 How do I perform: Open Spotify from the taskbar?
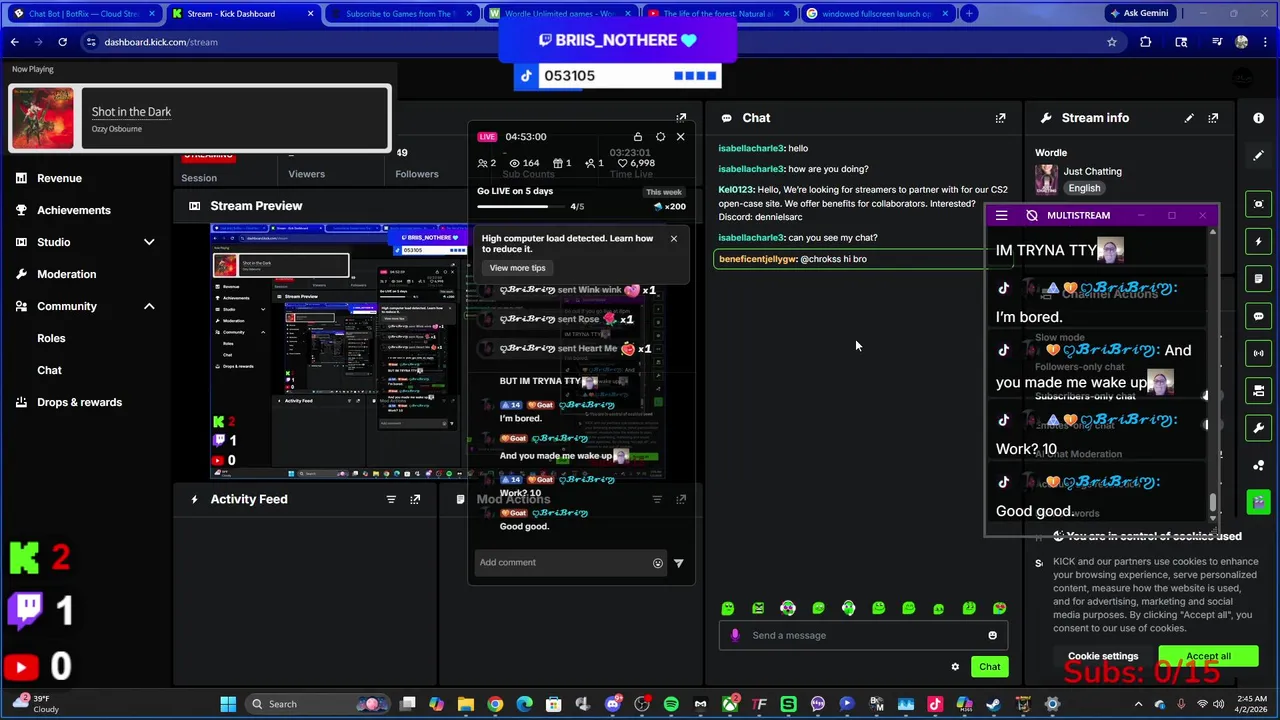671,704
